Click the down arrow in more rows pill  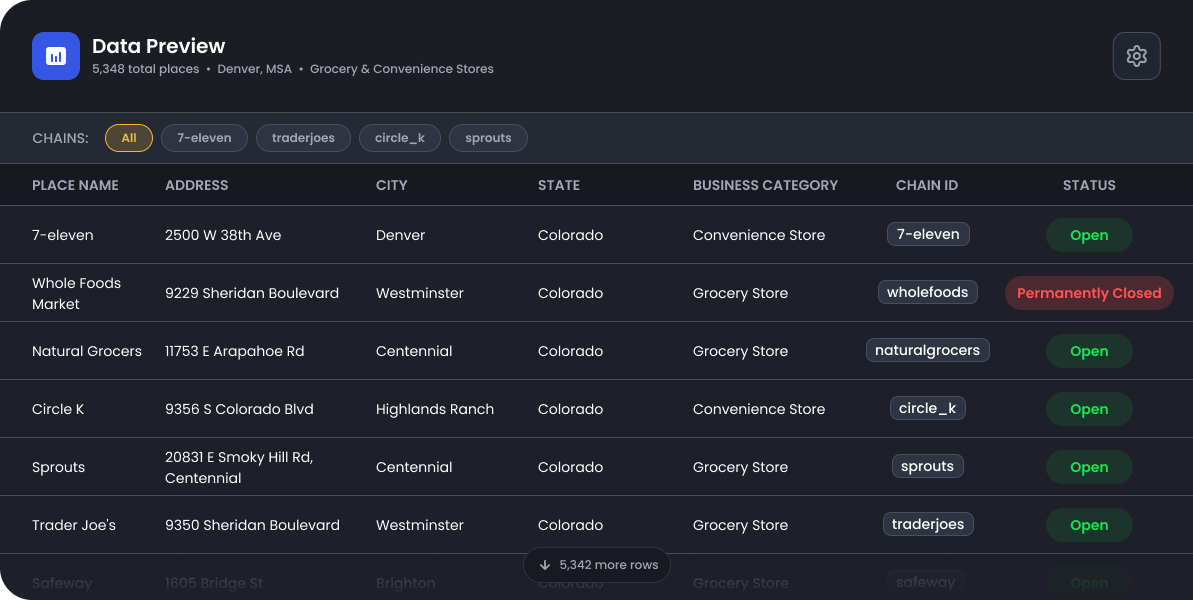tap(545, 565)
